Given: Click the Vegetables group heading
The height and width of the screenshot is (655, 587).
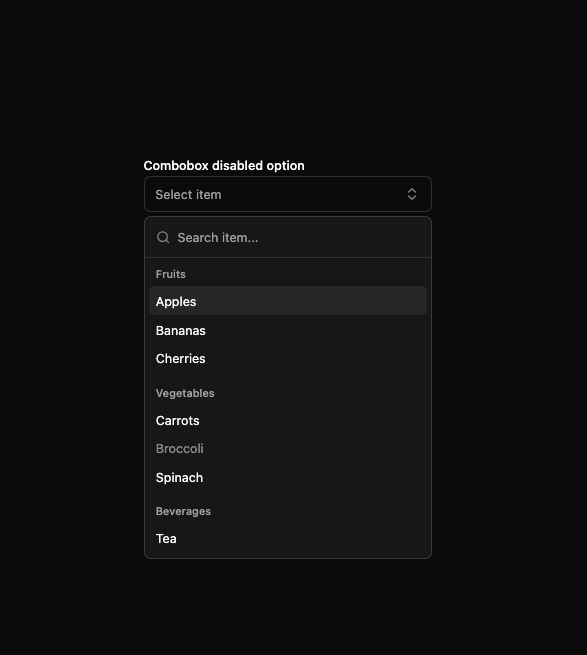Looking at the screenshot, I should 185,393.
